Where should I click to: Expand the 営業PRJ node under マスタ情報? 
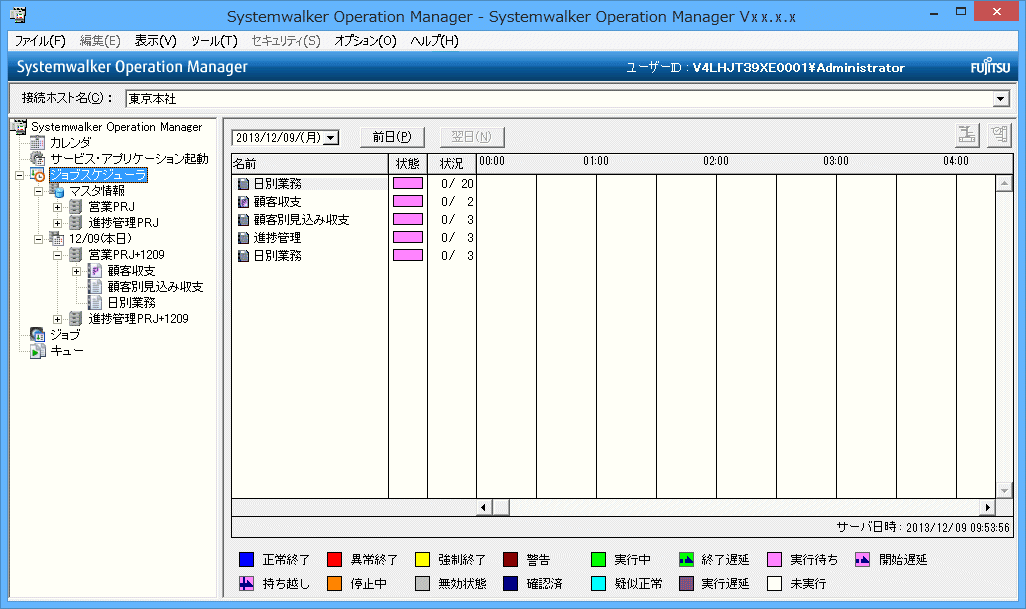click(58, 207)
